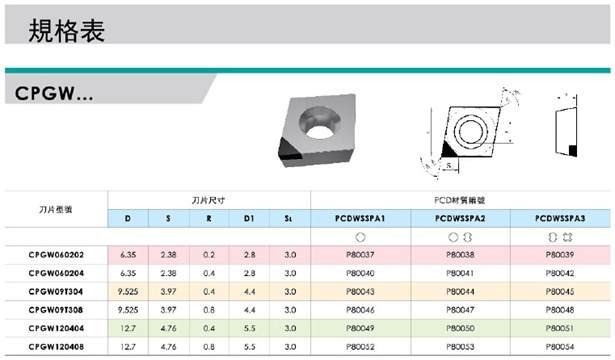Screen dimensions: 615x360
Task: Select the PCDWSSPA3 column header
Action: (560, 218)
